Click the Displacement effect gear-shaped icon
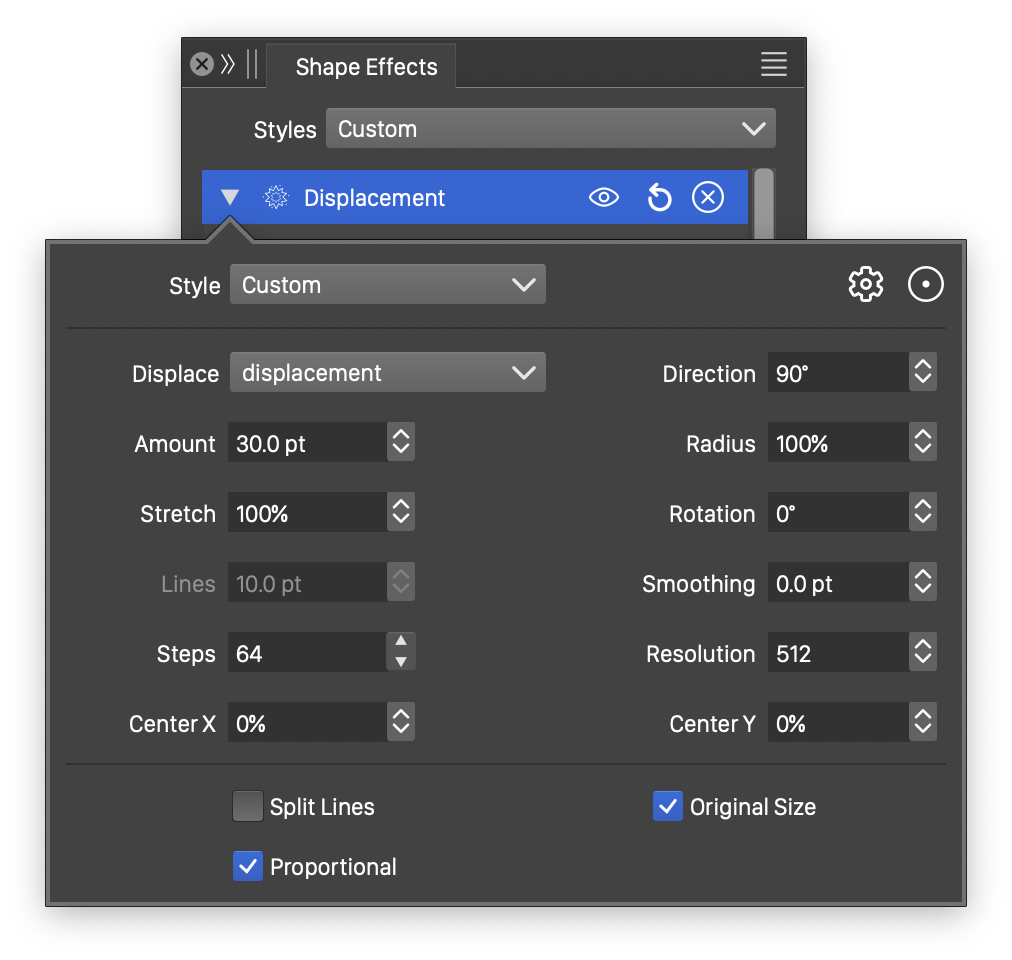 (x=275, y=198)
